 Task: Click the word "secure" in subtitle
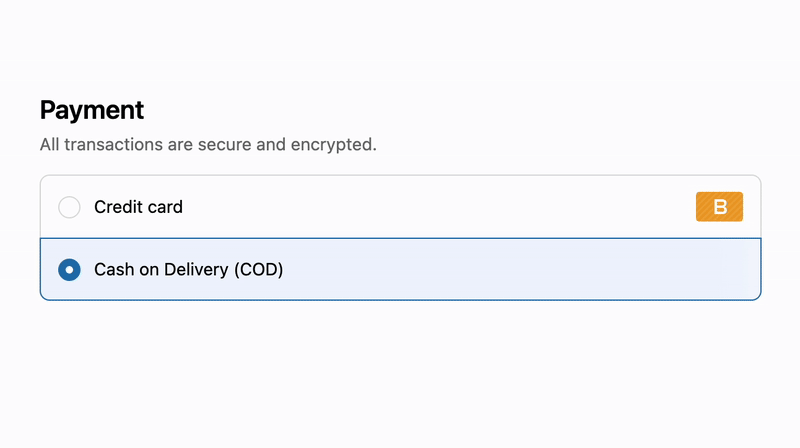click(x=226, y=145)
